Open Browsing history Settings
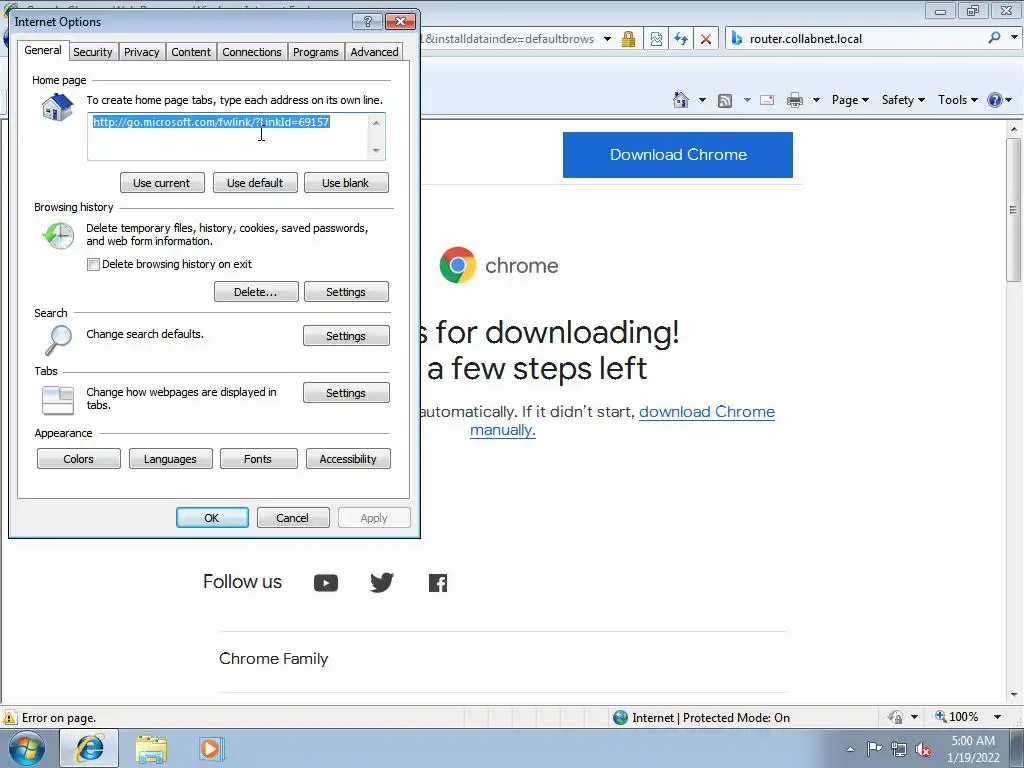 point(346,292)
